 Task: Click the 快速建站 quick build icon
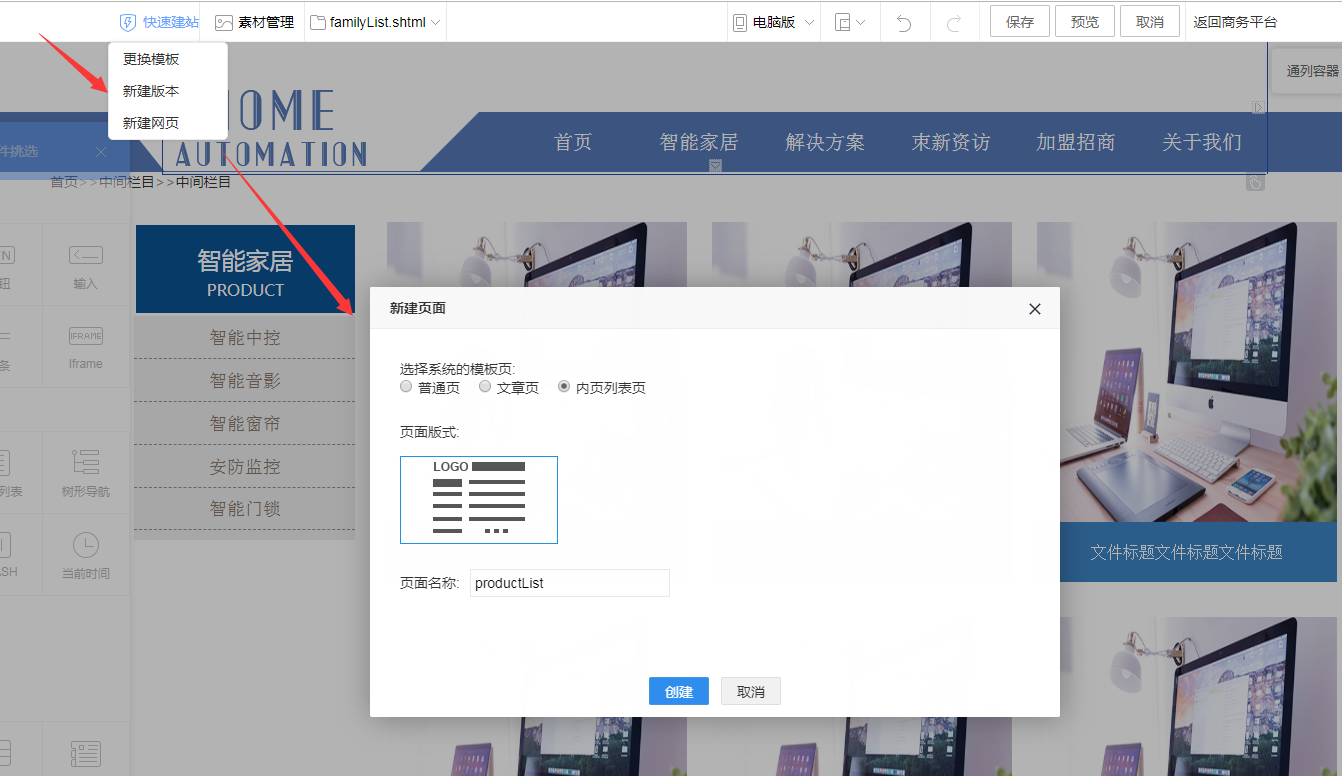128,22
